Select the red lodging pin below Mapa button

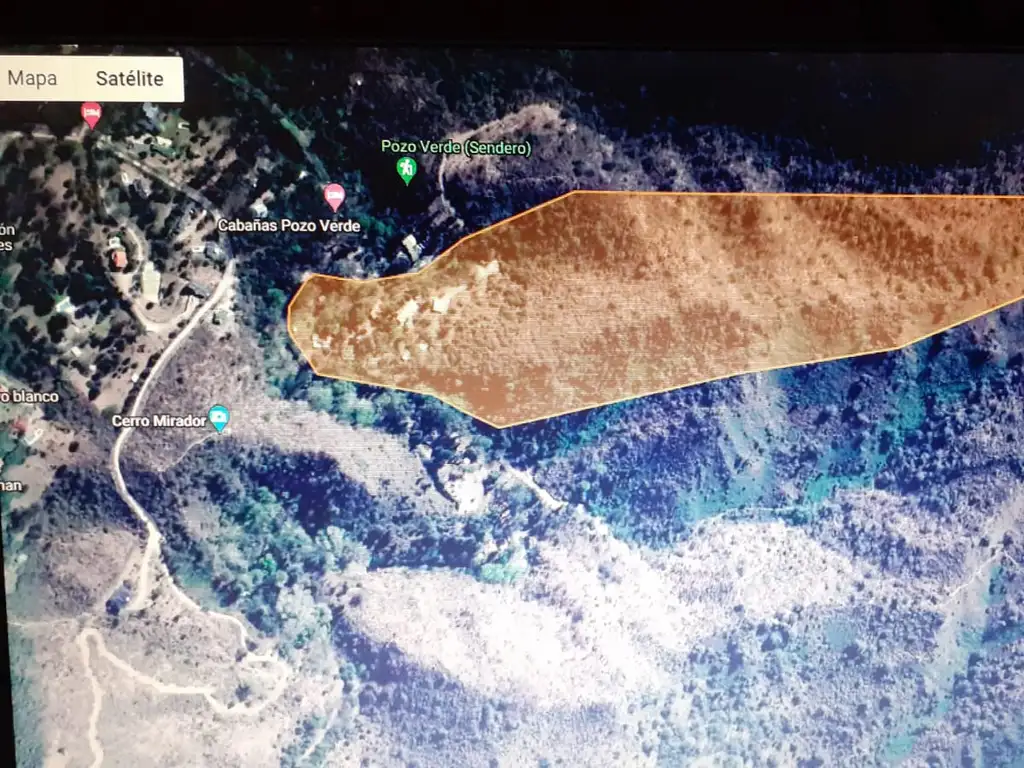(x=91, y=114)
